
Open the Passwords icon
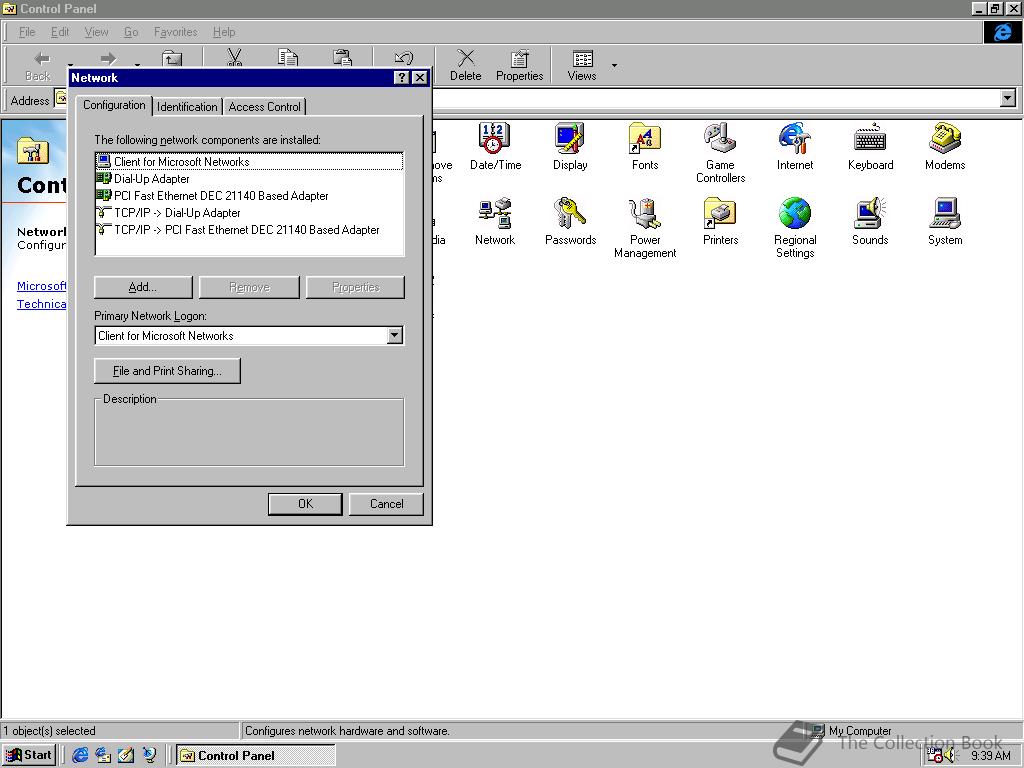click(x=570, y=221)
